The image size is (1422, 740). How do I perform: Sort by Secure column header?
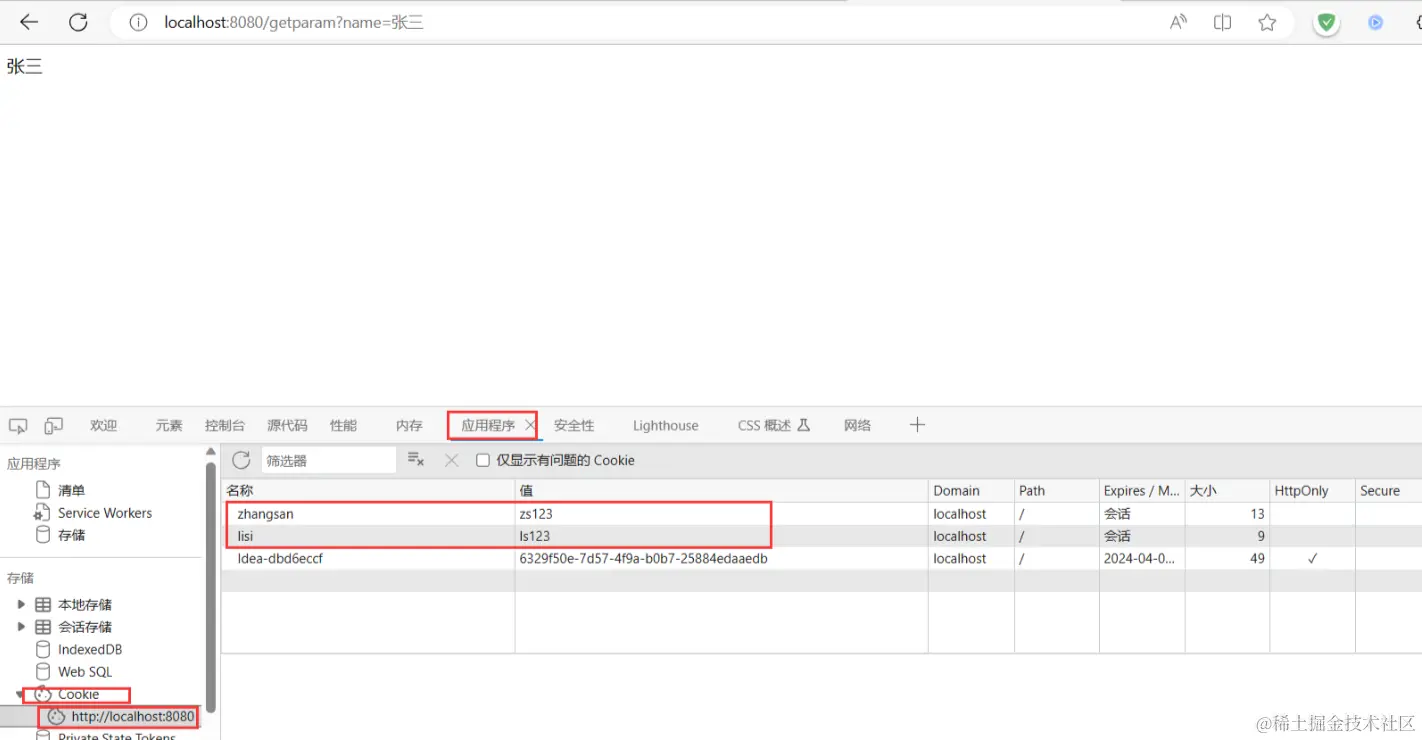tap(1388, 491)
